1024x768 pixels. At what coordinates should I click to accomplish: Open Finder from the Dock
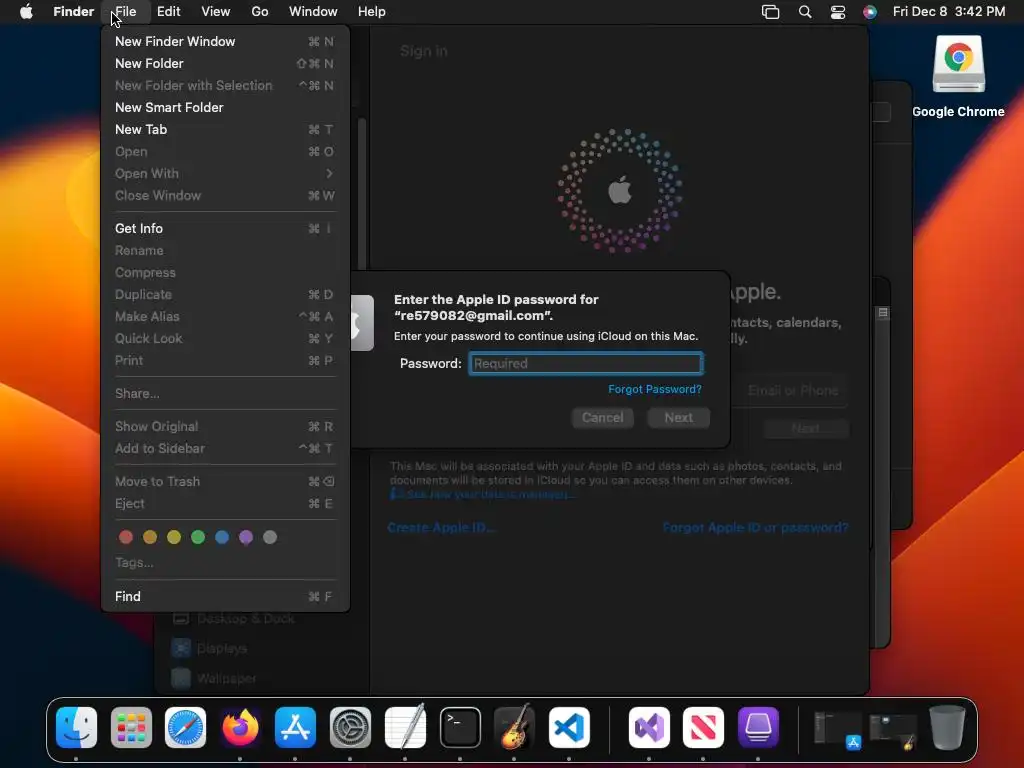(x=76, y=727)
